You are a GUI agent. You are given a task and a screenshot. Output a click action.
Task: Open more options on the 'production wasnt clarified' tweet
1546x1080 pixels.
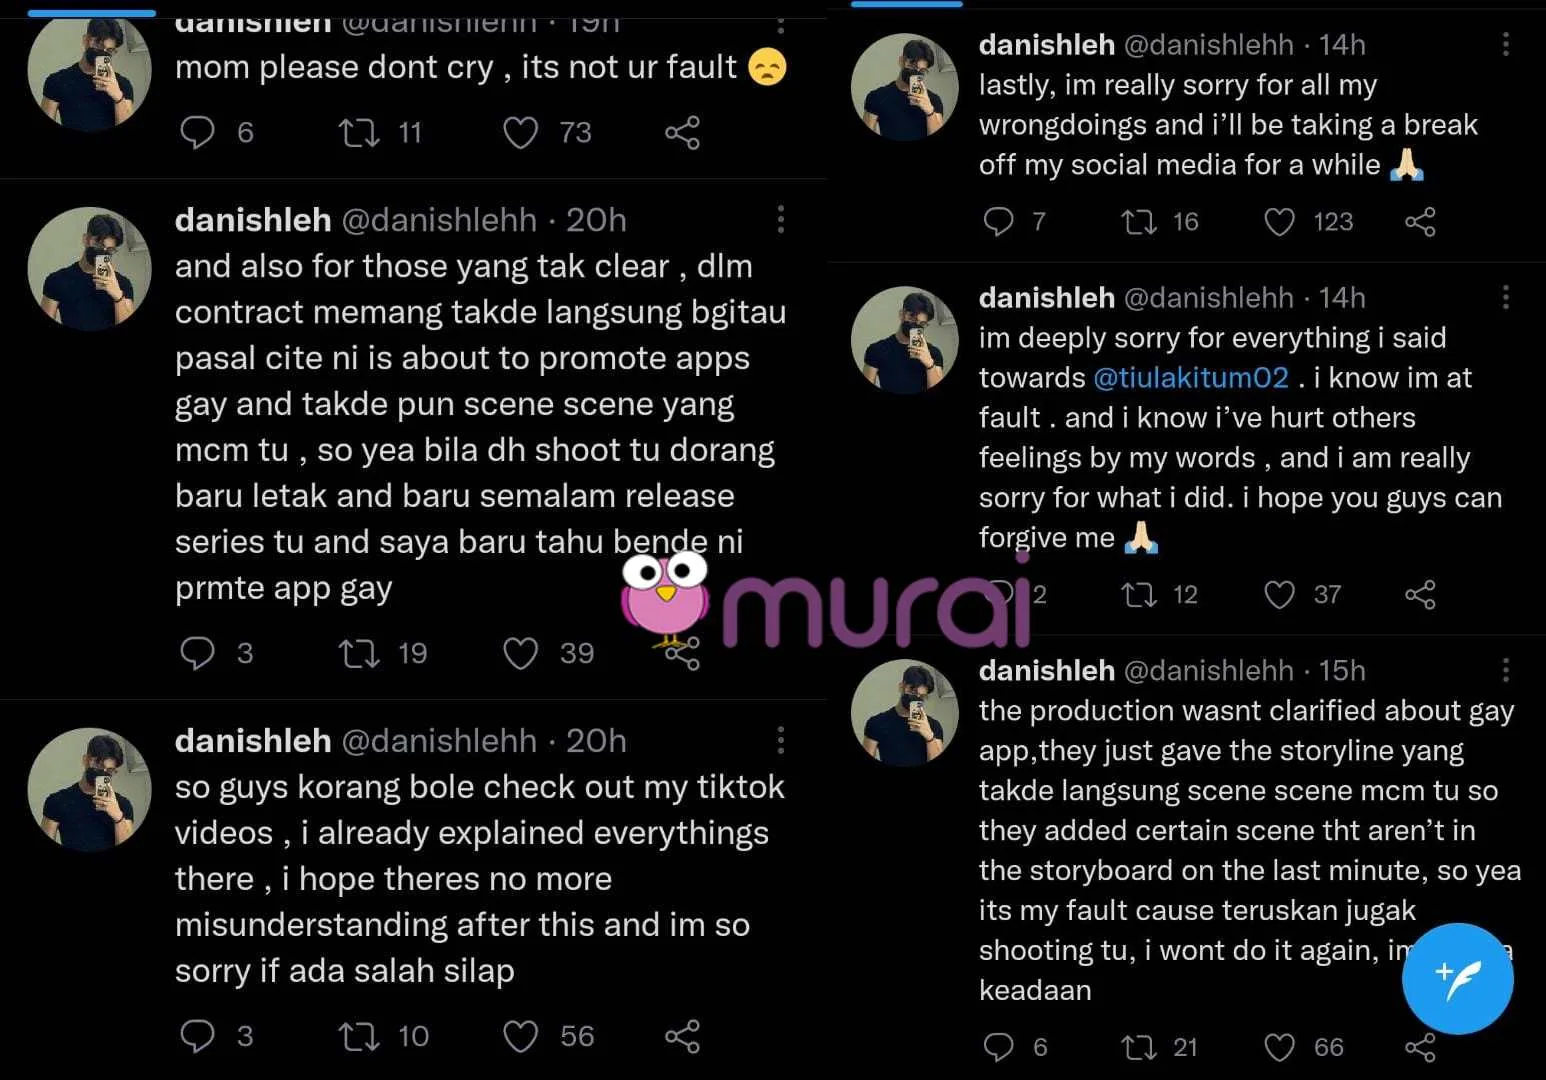(x=1505, y=670)
